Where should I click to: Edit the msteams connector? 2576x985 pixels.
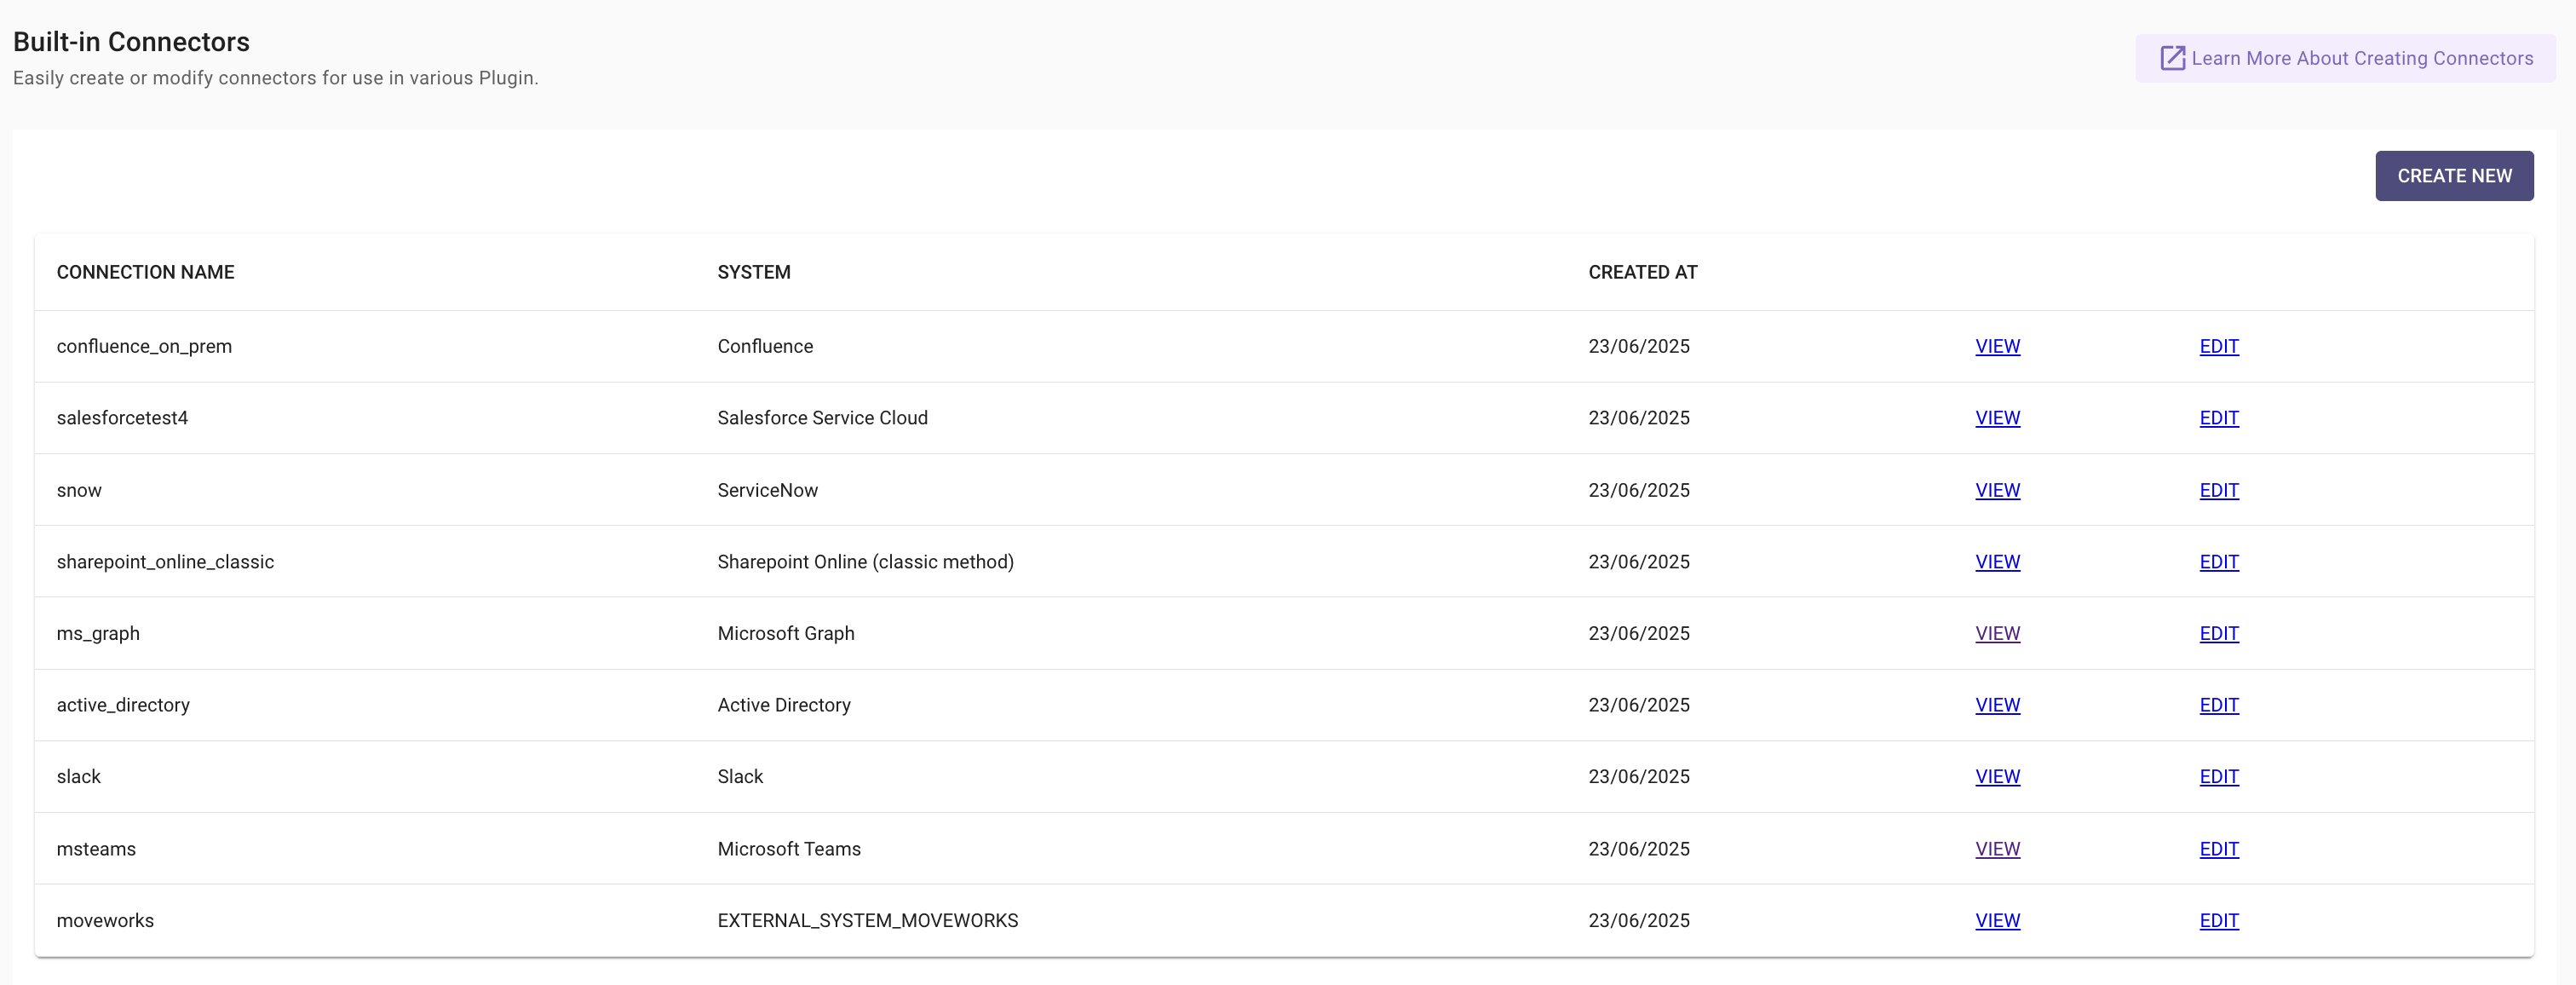tap(2218, 849)
